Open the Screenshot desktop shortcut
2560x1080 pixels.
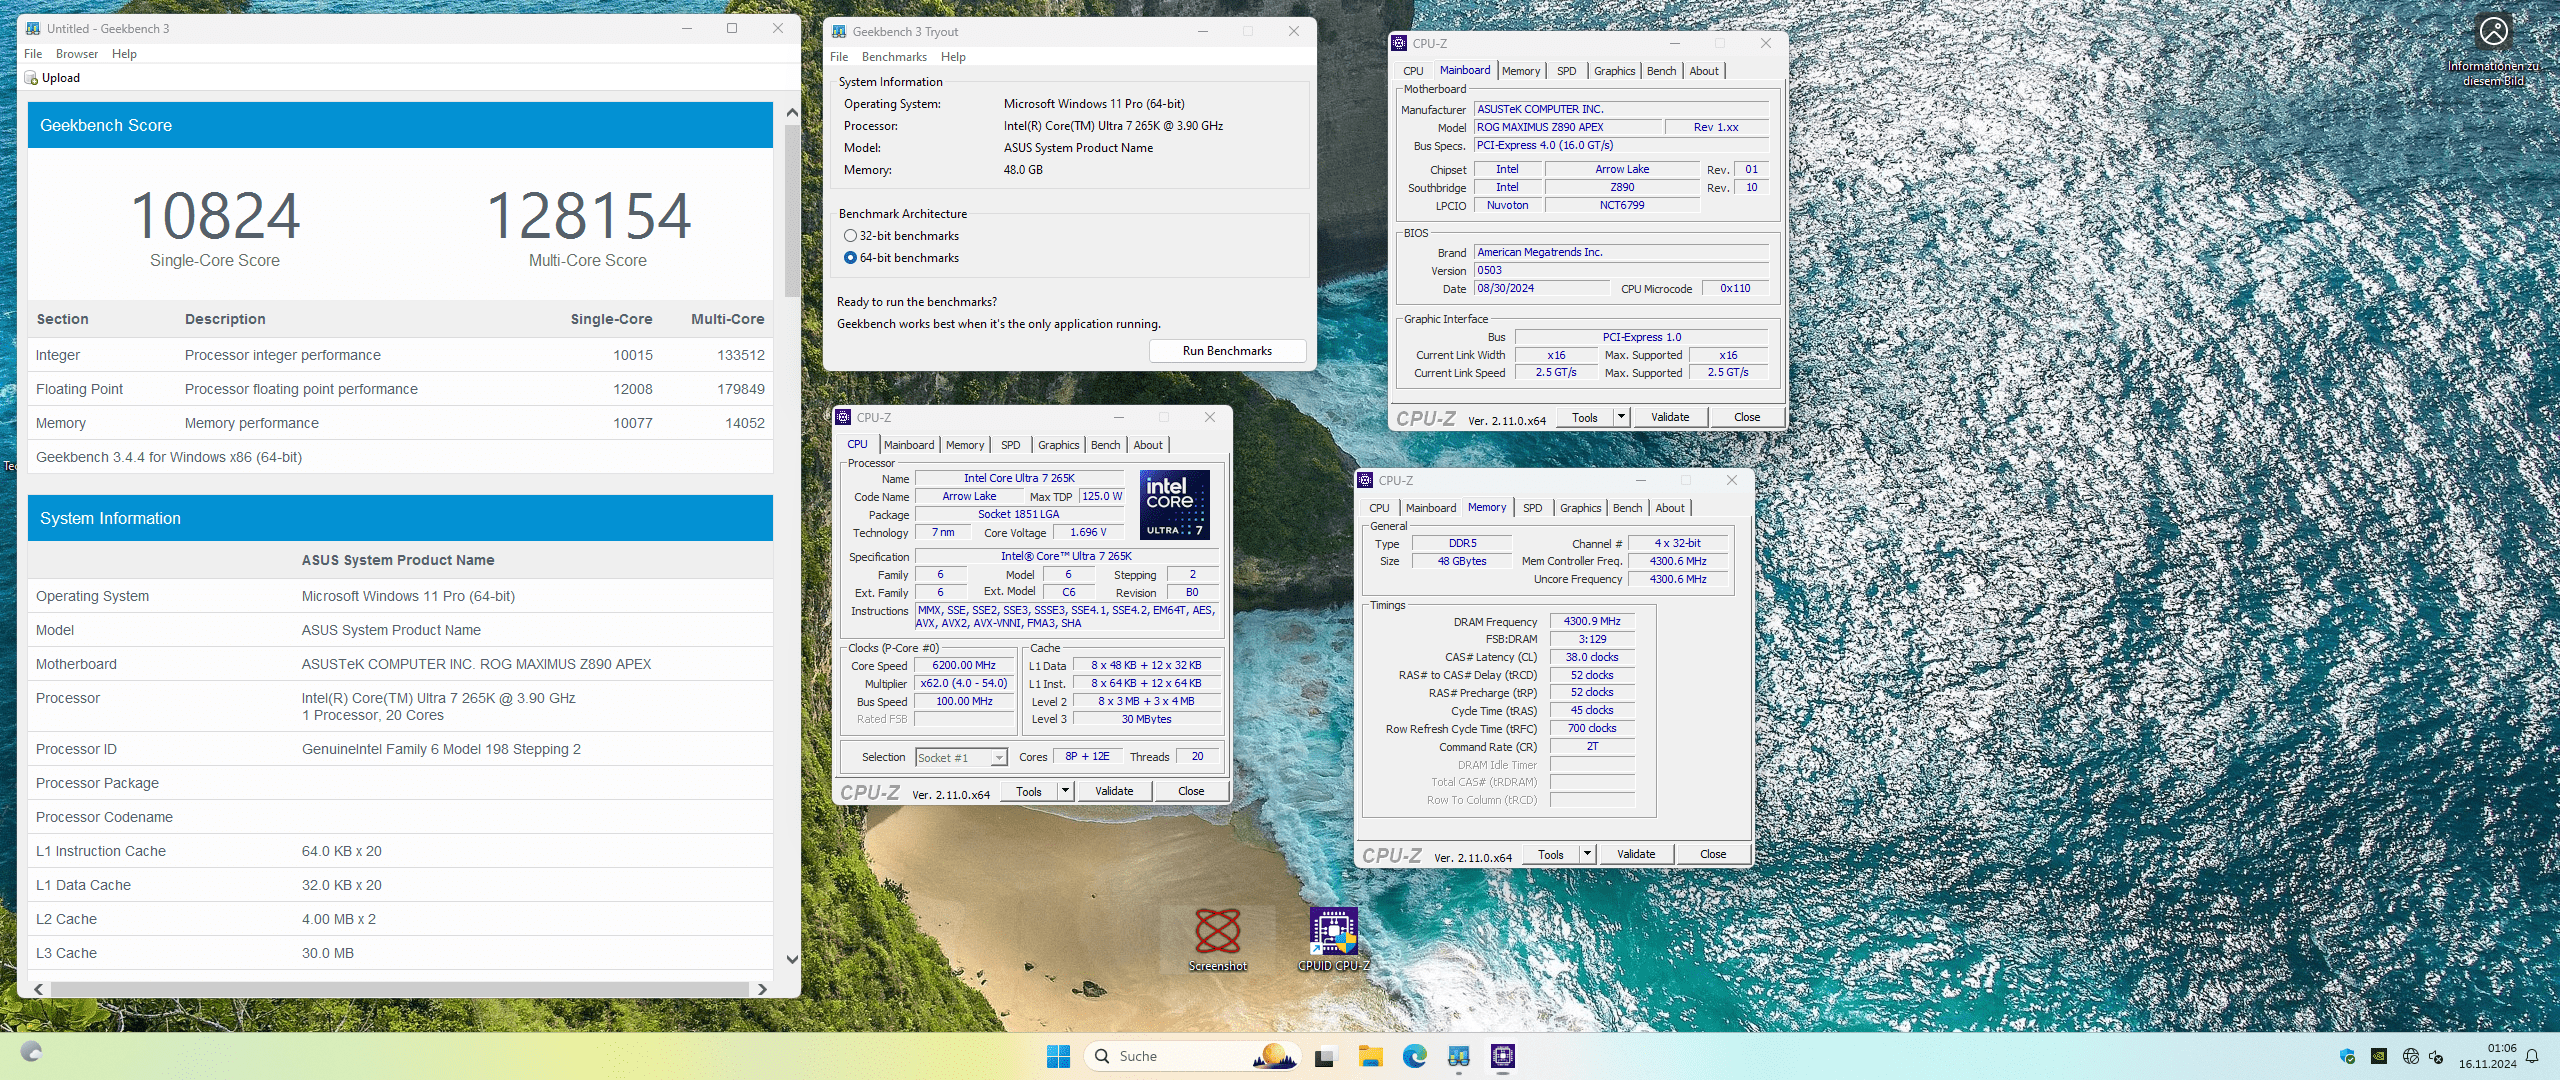[x=1217, y=939]
